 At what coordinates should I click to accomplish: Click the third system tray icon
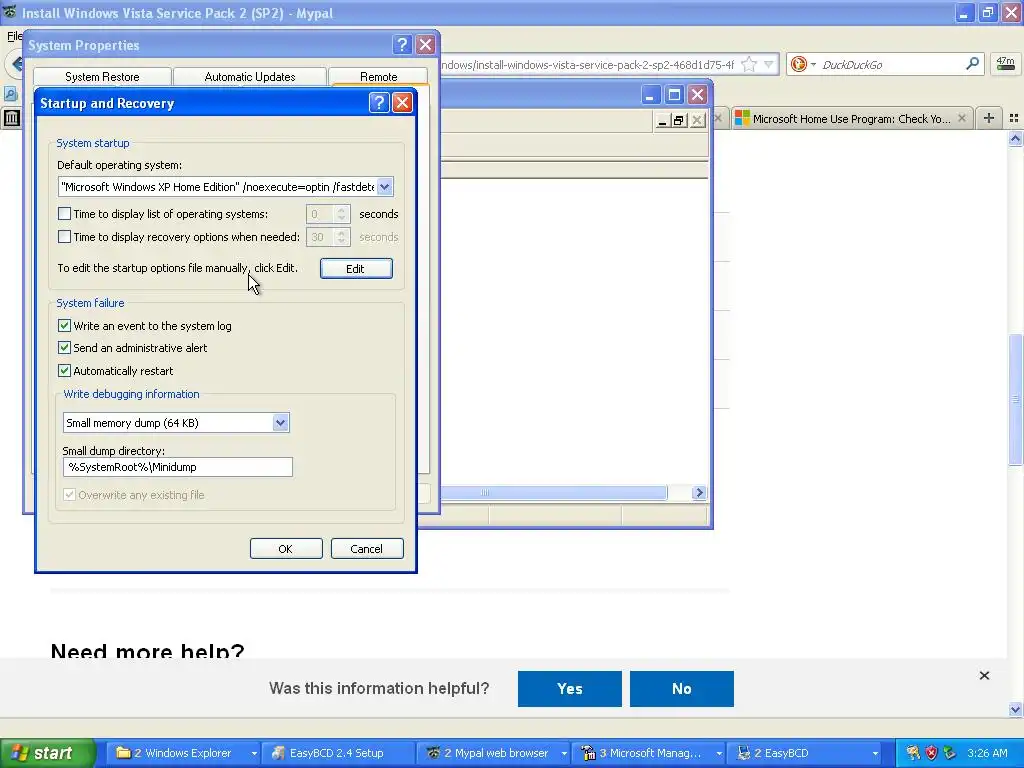click(x=950, y=753)
